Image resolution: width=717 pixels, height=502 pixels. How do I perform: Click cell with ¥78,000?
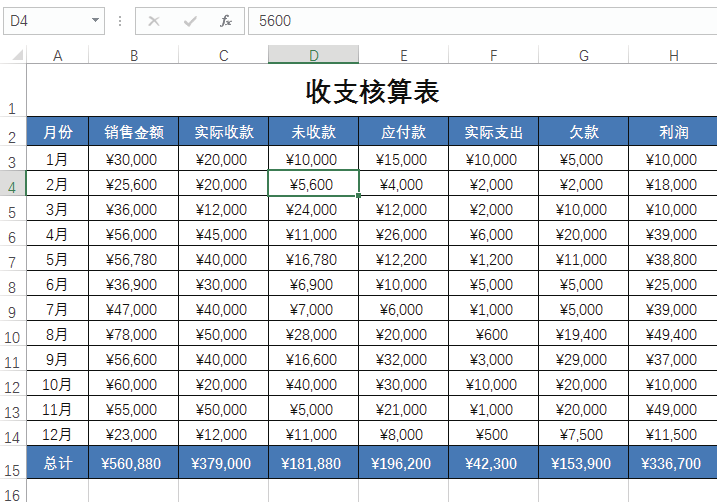(134, 334)
